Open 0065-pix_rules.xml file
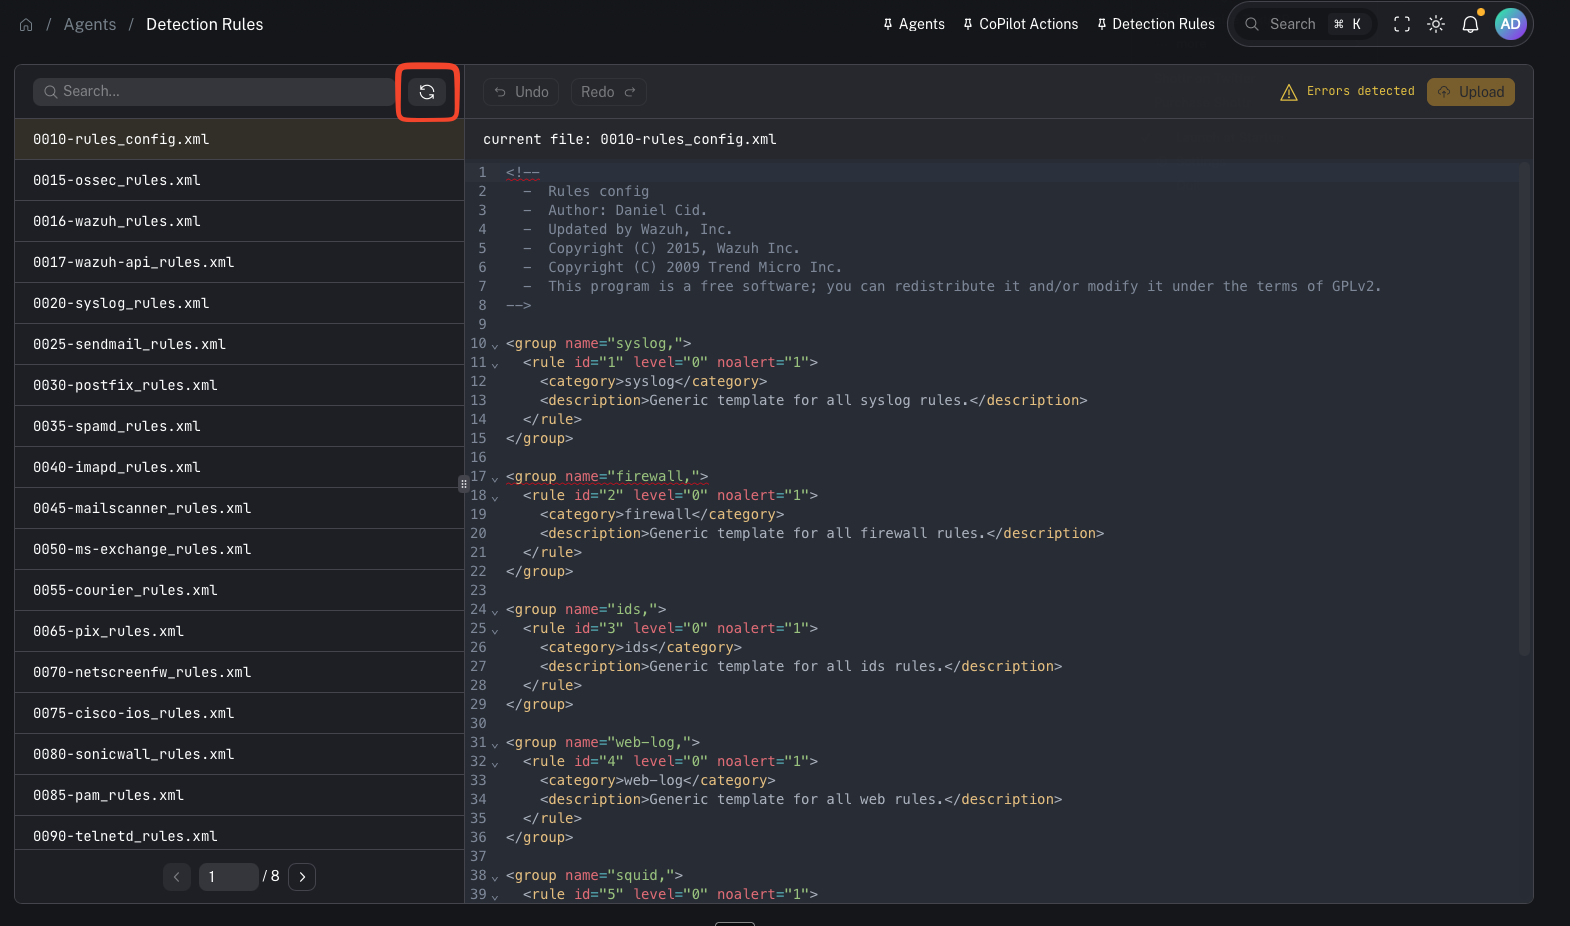Screen dimensions: 1570x926 click(x=239, y=631)
